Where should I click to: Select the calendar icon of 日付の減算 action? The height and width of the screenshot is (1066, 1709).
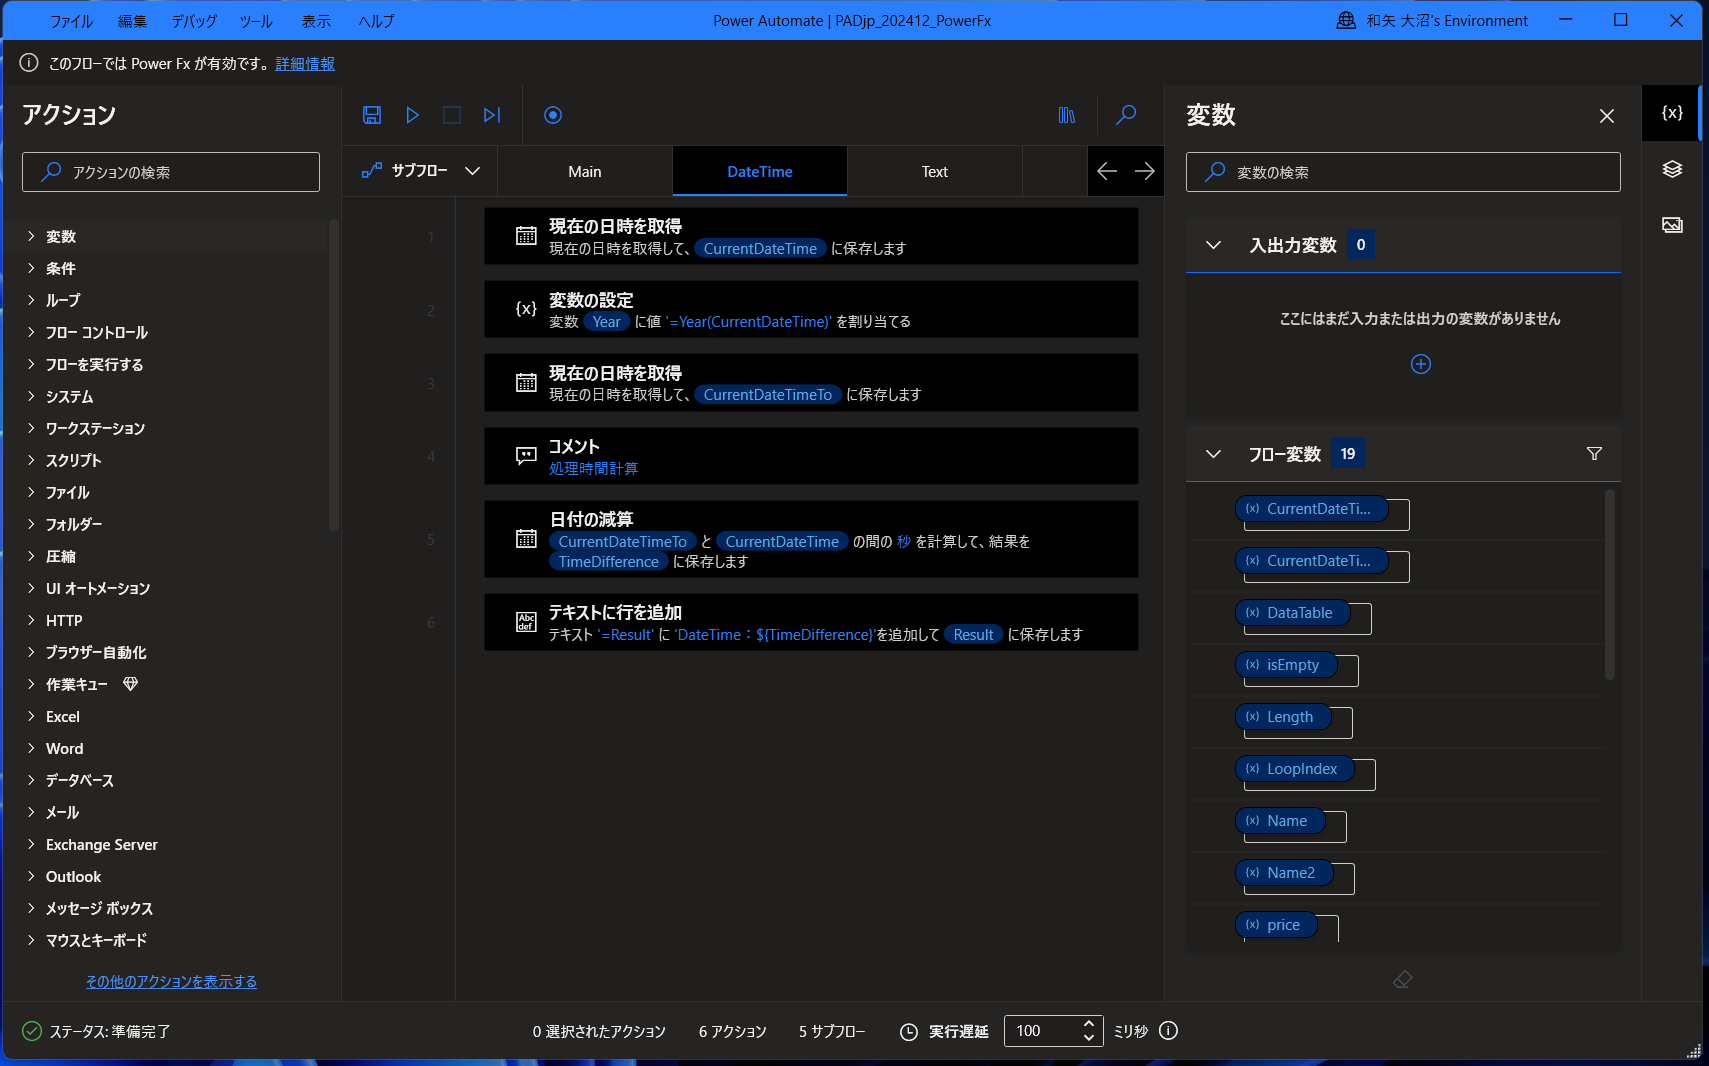pyautogui.click(x=526, y=539)
